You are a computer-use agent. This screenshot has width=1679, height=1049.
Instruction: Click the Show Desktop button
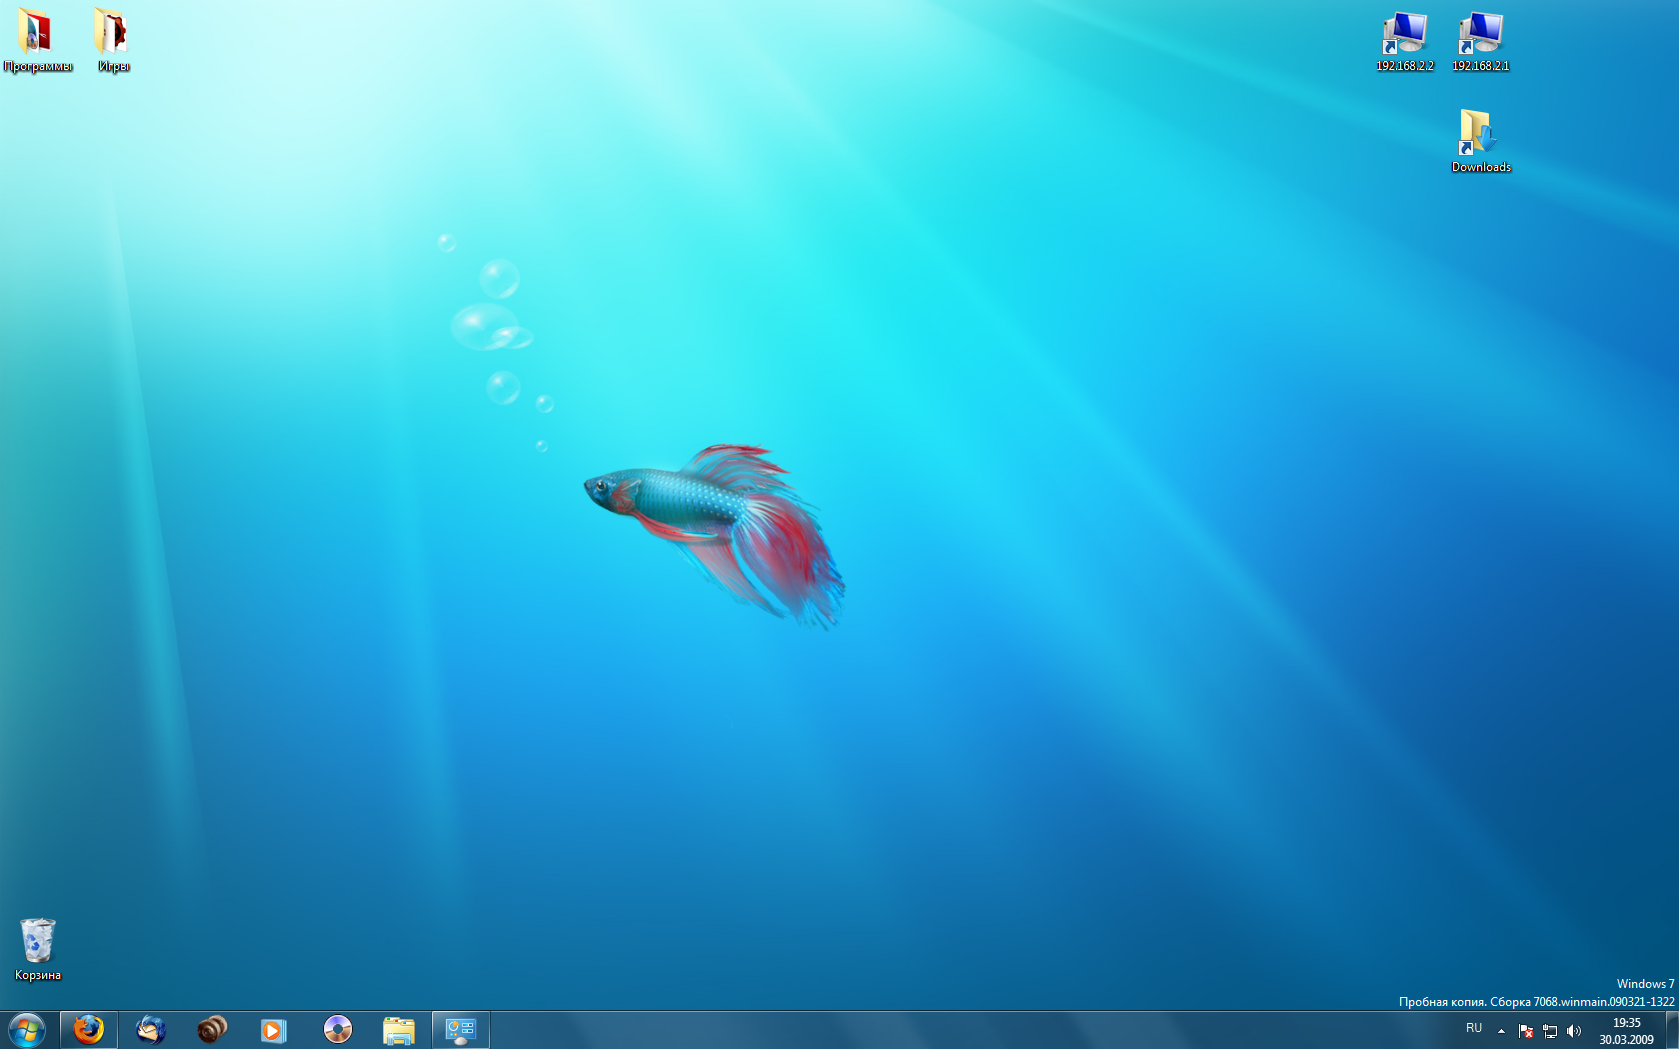coord(1672,1030)
